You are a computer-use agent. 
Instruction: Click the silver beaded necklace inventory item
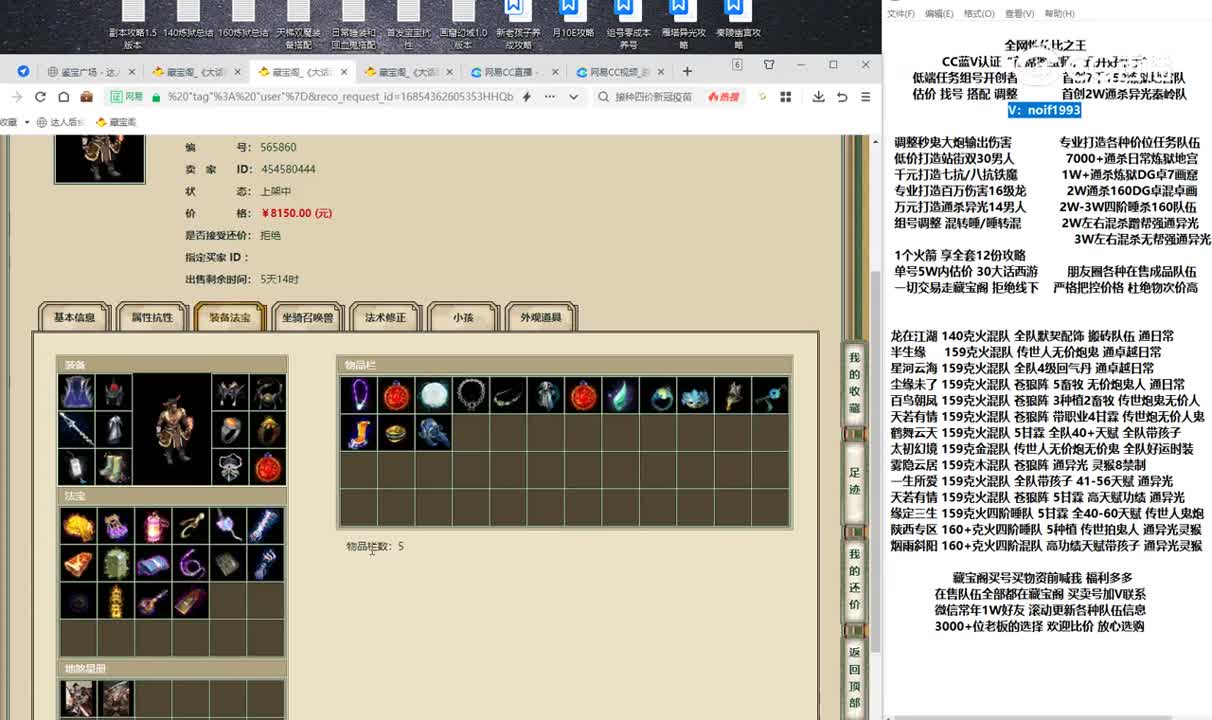pyautogui.click(x=471, y=395)
